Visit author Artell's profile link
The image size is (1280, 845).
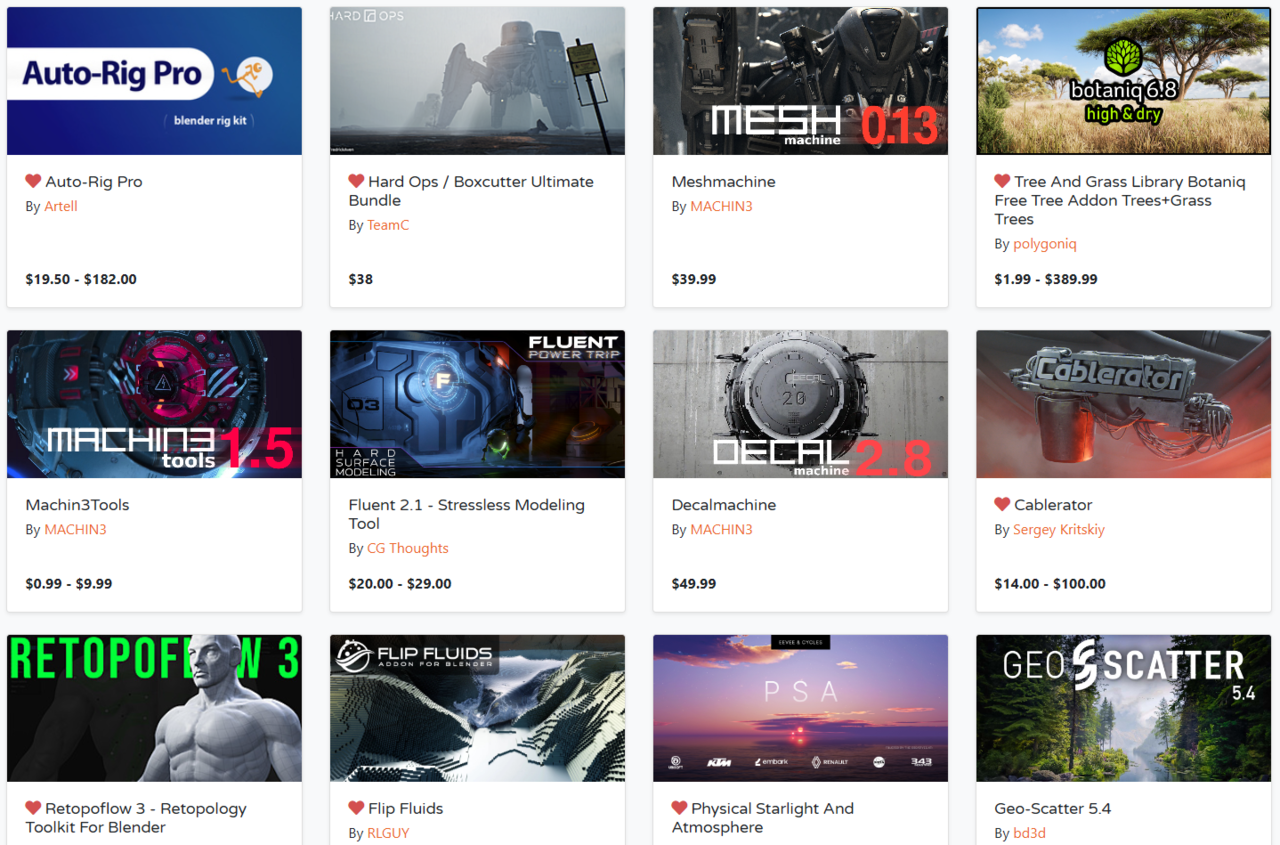(61, 206)
